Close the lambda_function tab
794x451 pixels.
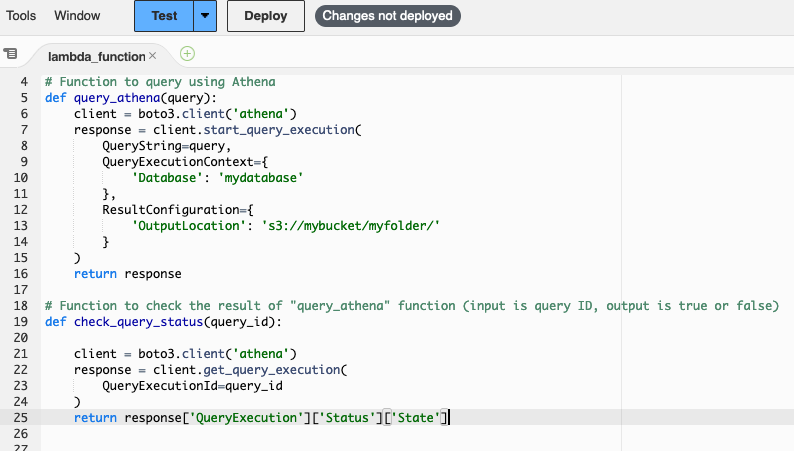pyautogui.click(x=152, y=56)
